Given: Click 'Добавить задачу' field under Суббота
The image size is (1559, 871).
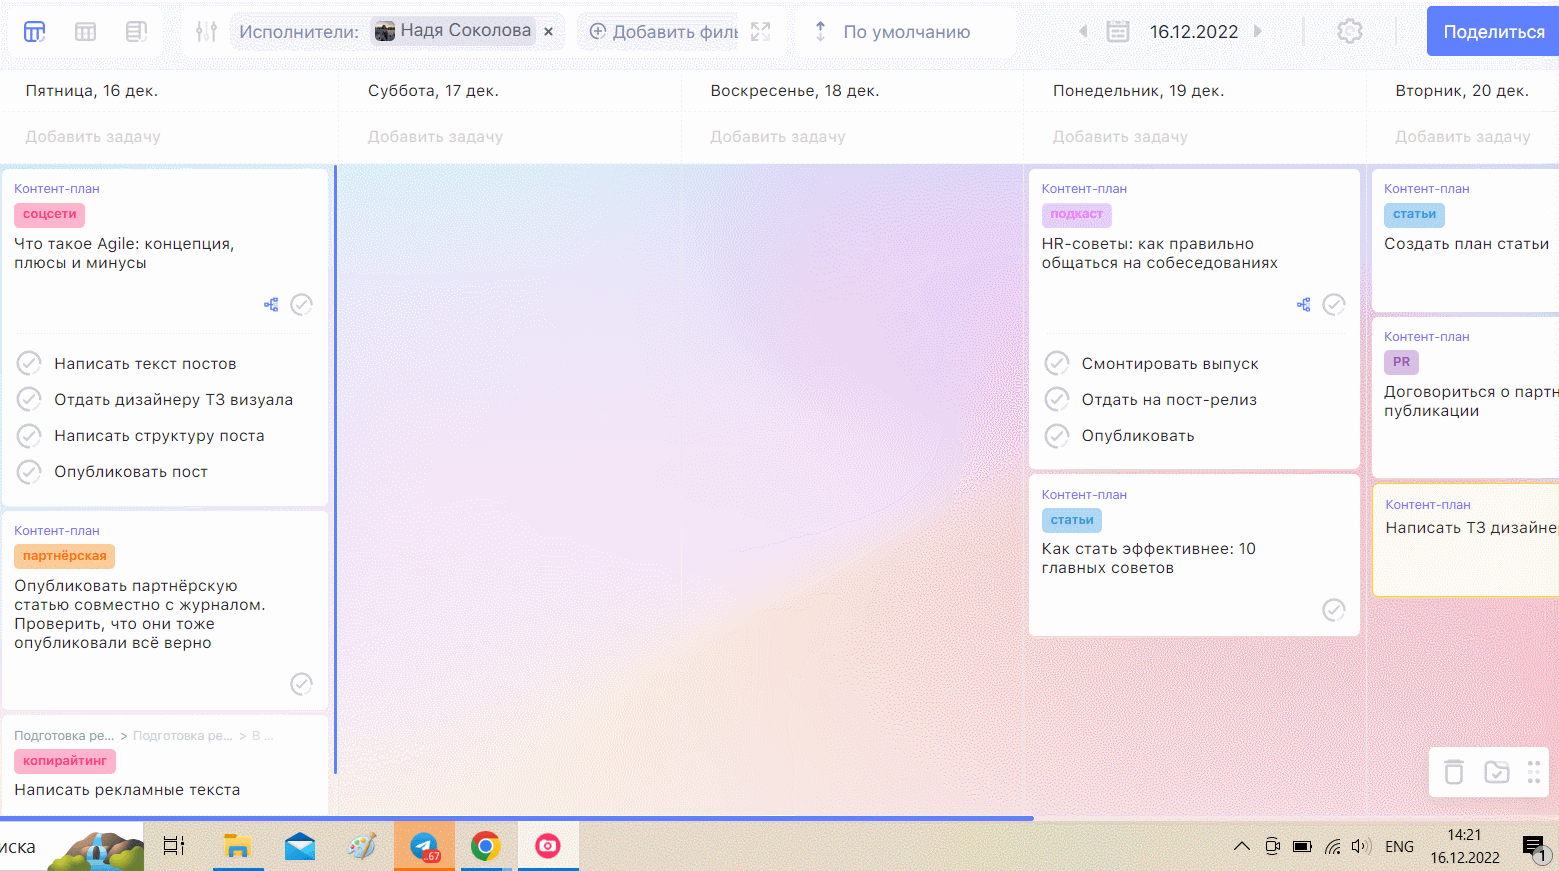Looking at the screenshot, I should (435, 137).
